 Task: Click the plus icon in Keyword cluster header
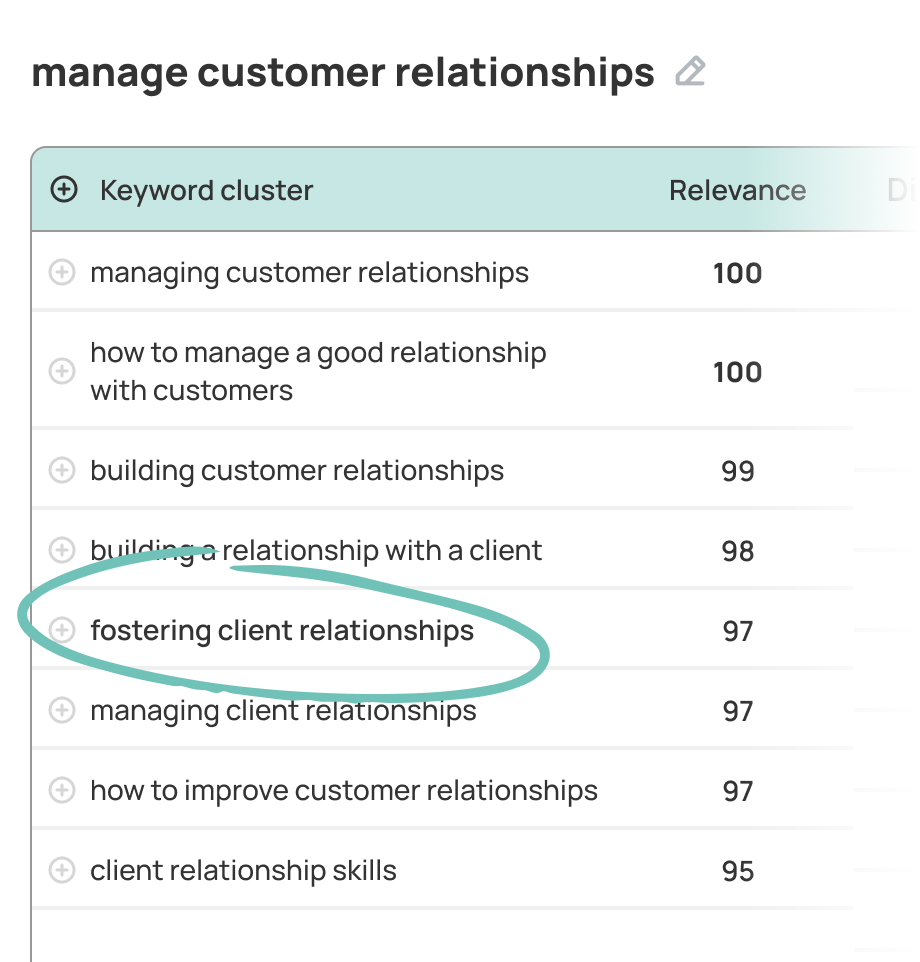64,190
